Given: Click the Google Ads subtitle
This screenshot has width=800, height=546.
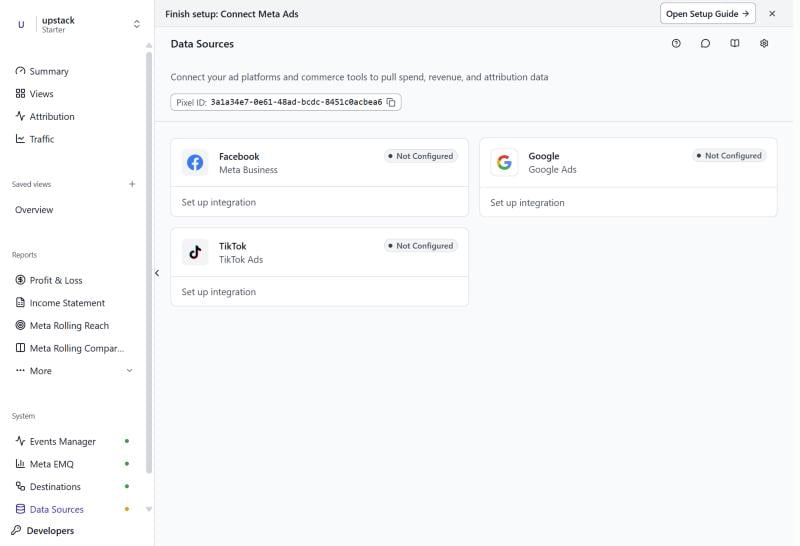Looking at the screenshot, I should 552,169.
